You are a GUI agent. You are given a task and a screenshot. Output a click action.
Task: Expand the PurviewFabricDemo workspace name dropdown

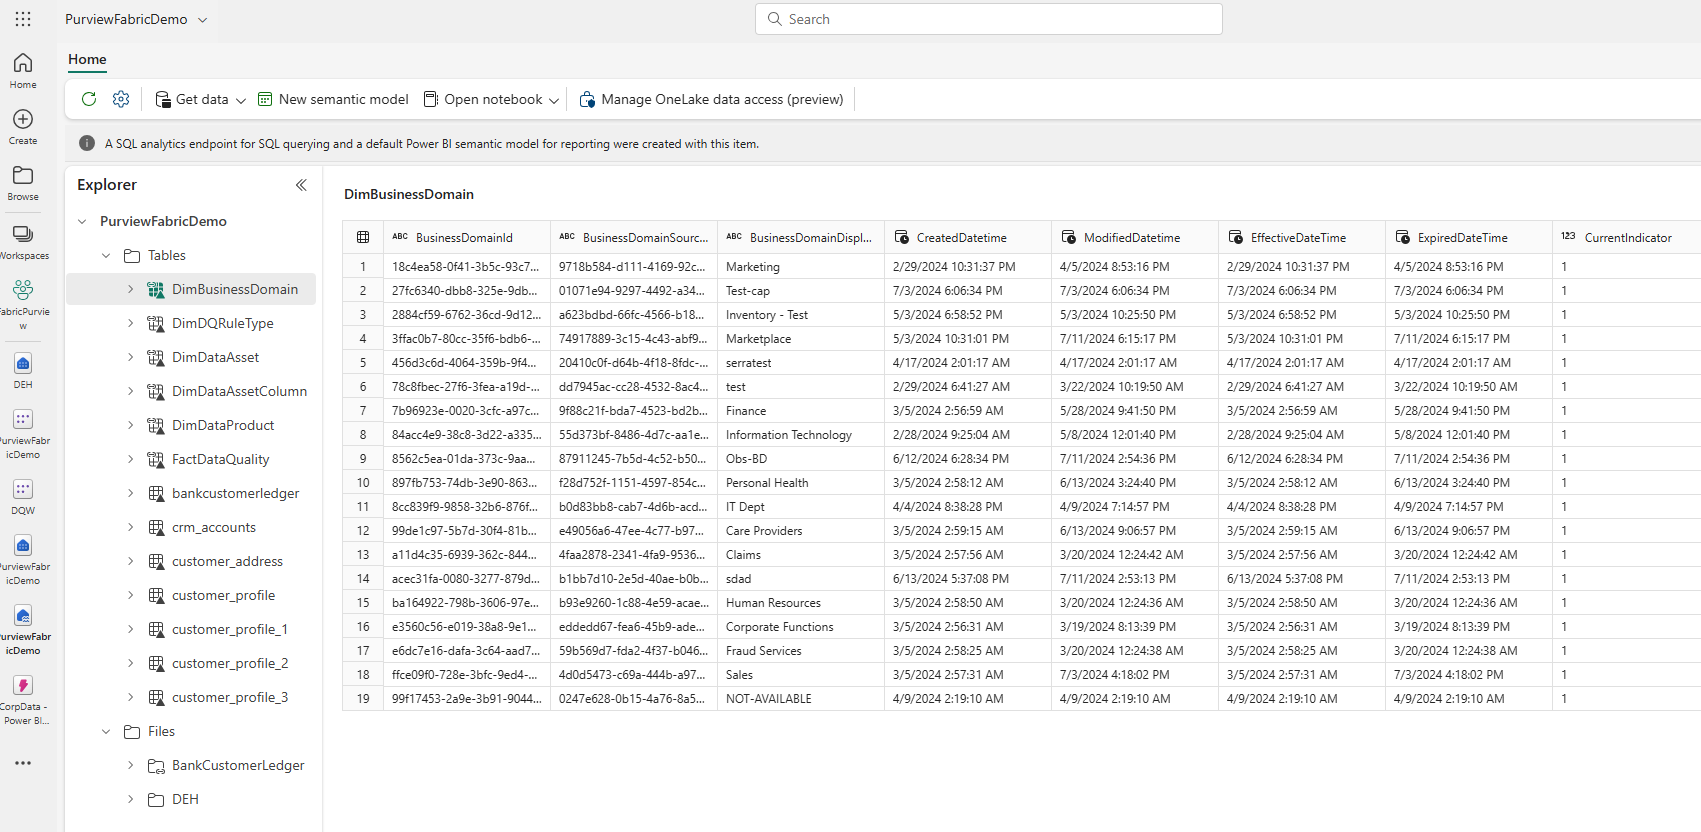(x=202, y=20)
